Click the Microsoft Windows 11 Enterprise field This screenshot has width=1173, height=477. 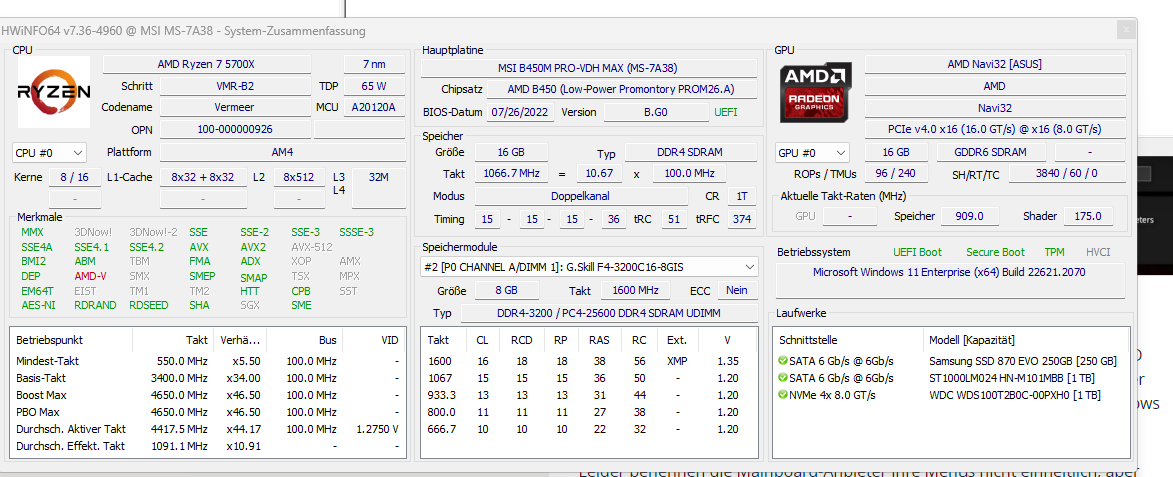950,279
